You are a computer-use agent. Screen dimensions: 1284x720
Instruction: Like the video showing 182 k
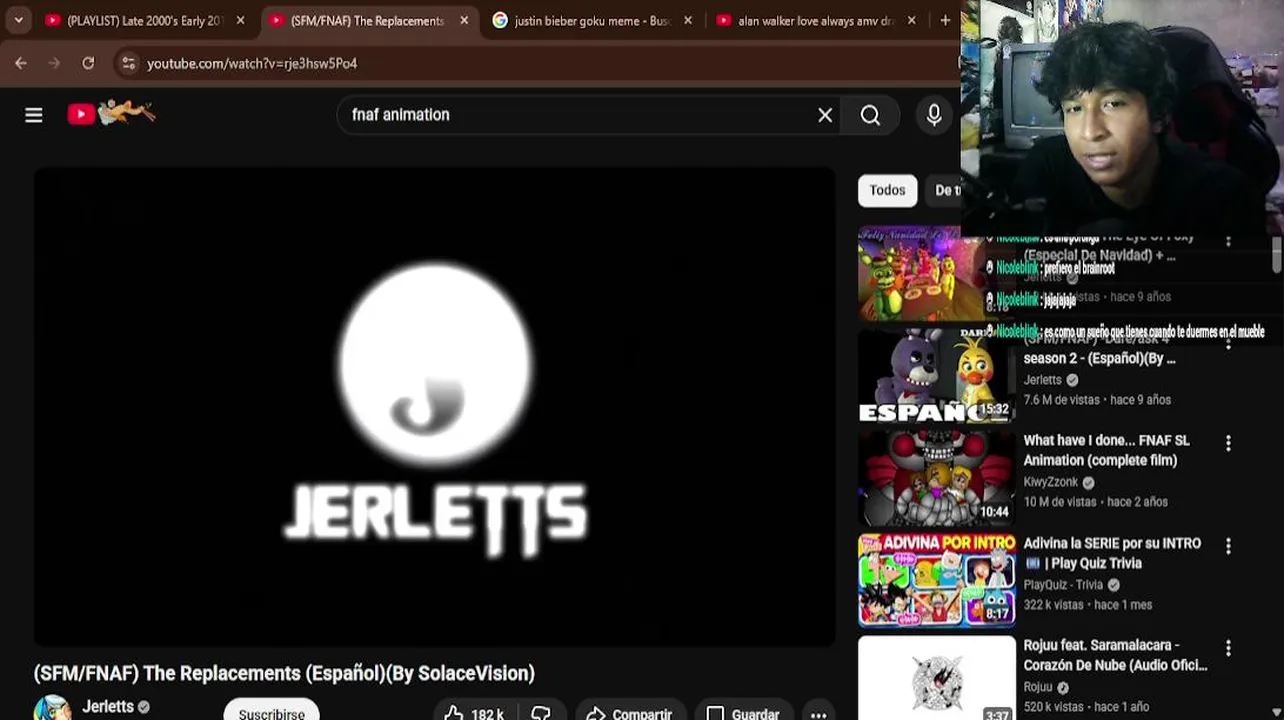click(474, 713)
